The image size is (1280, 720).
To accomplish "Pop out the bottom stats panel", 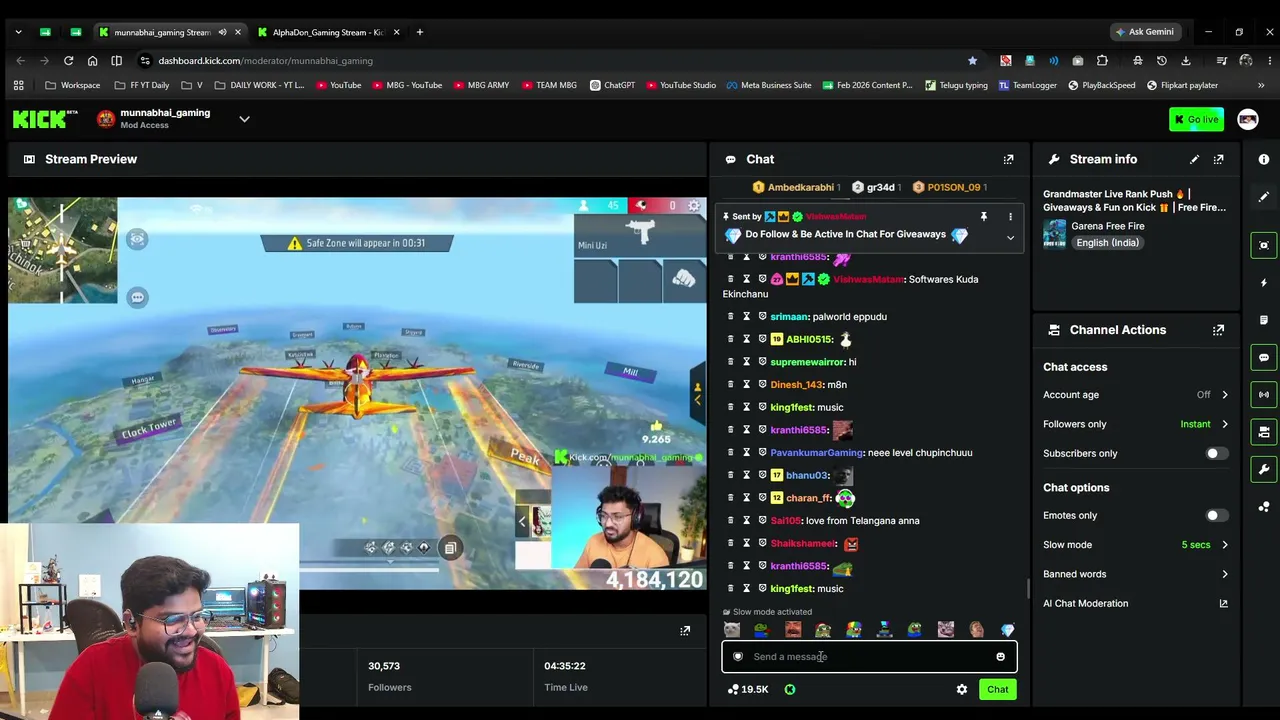I will coord(685,631).
